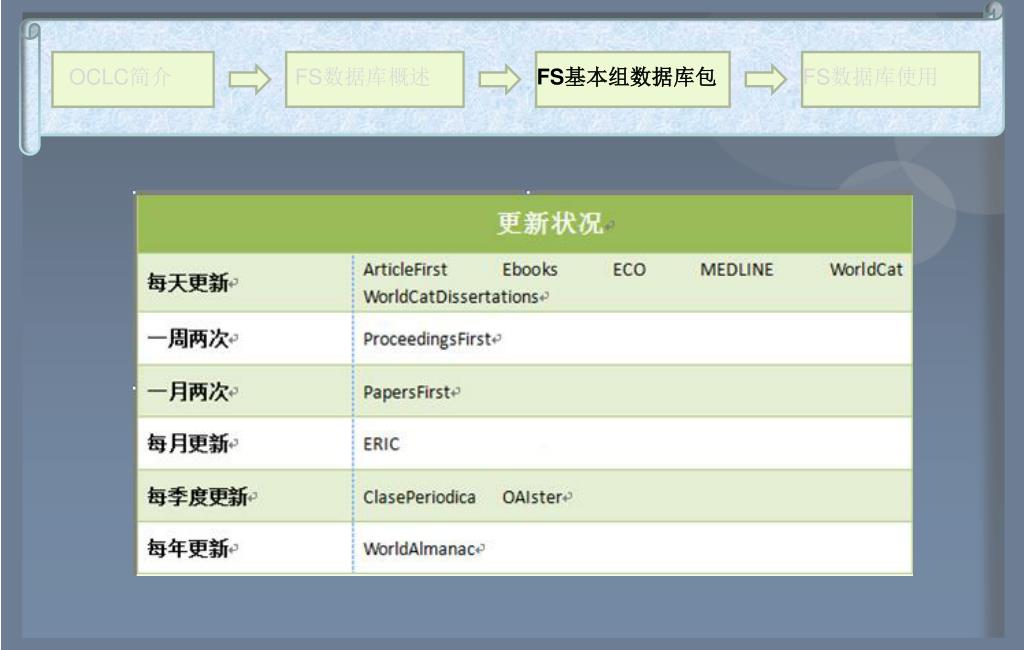This screenshot has height=650, width=1024.
Task: Click the ProceedingsFirst database name
Action: point(427,339)
